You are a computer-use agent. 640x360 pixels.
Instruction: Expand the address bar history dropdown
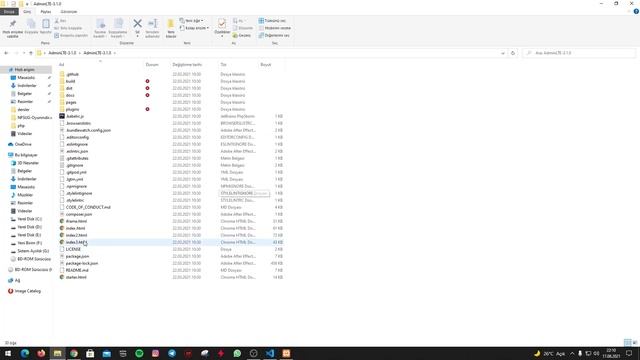(503, 53)
